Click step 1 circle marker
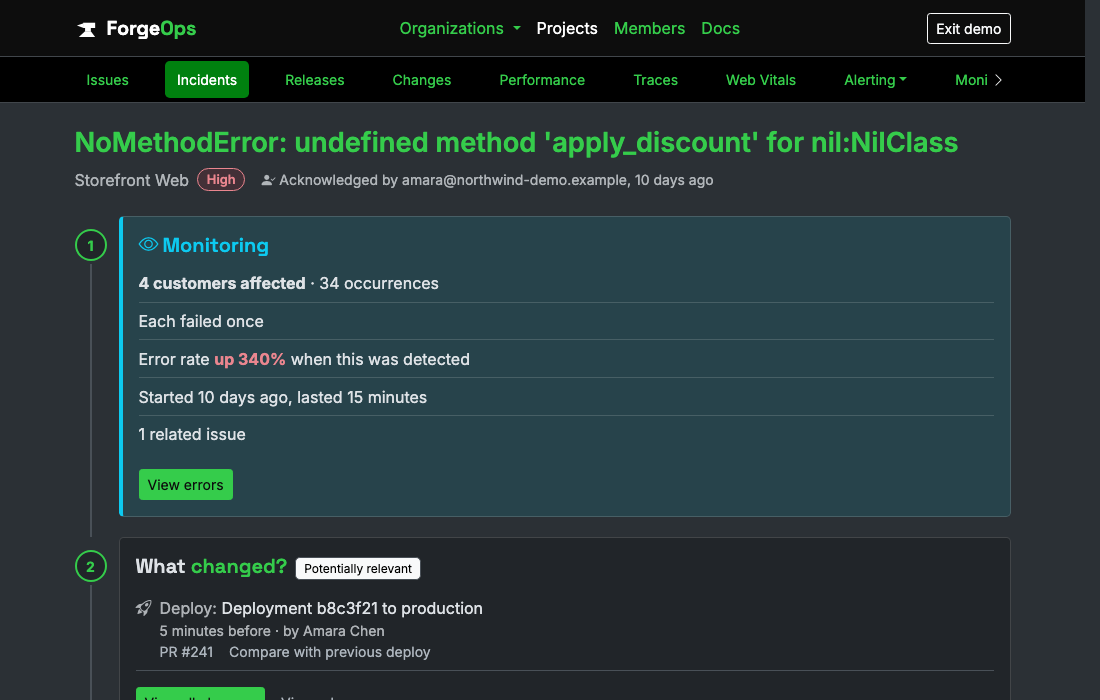The image size is (1100, 700). tap(90, 245)
